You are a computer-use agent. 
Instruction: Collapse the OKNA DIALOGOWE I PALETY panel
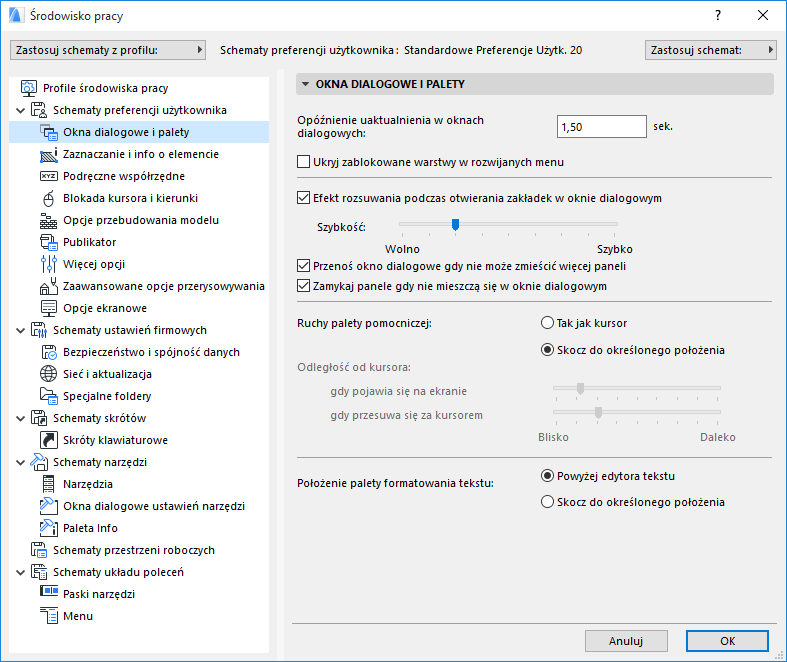[305, 84]
